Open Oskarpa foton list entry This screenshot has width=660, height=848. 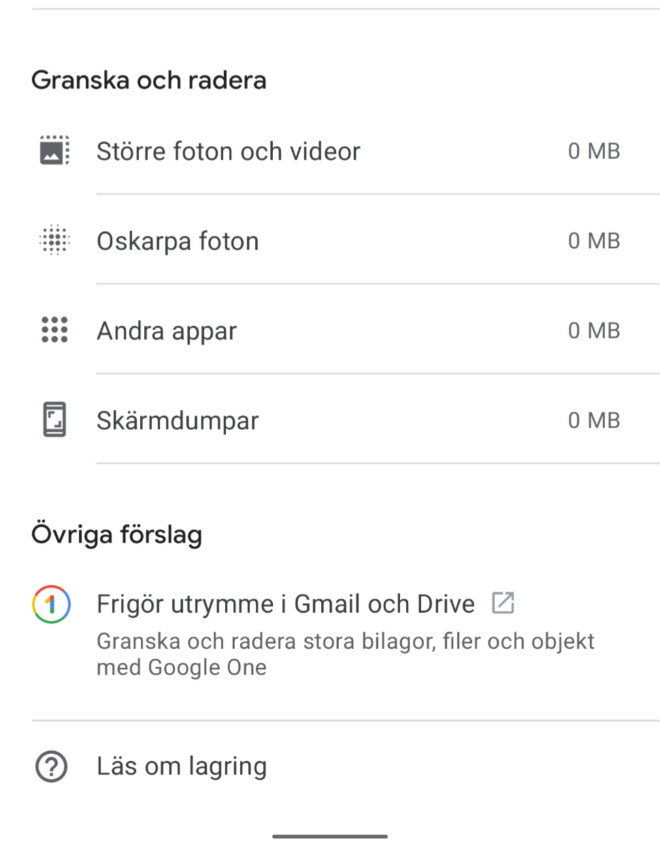(330, 240)
